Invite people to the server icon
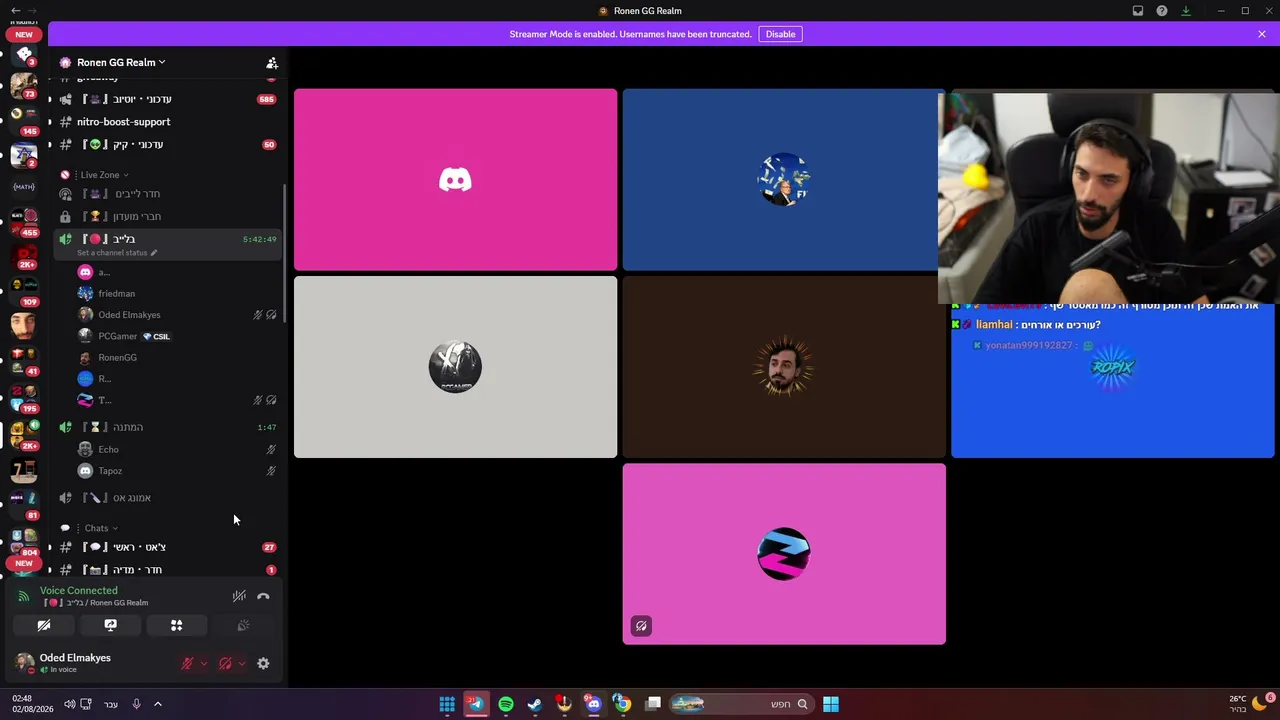This screenshot has height=720, width=1280. 271,62
